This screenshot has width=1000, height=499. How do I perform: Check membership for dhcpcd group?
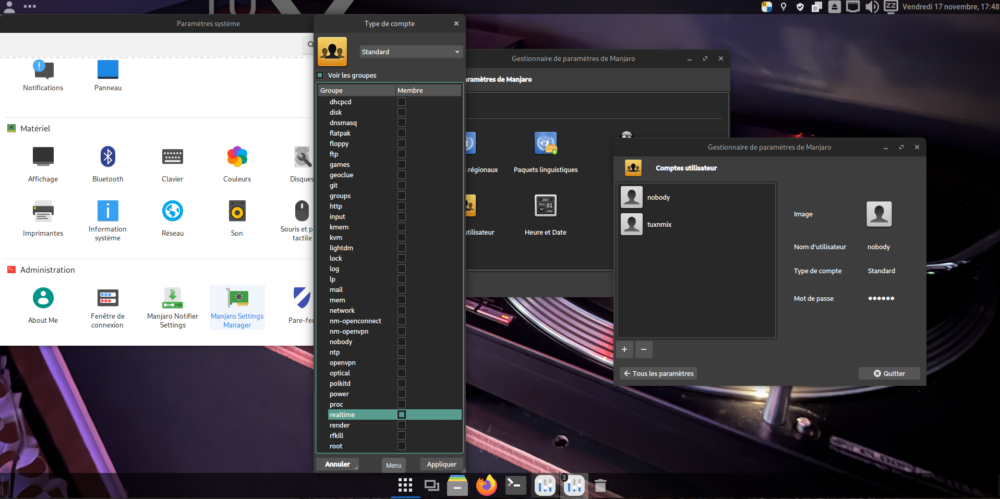[x=402, y=102]
